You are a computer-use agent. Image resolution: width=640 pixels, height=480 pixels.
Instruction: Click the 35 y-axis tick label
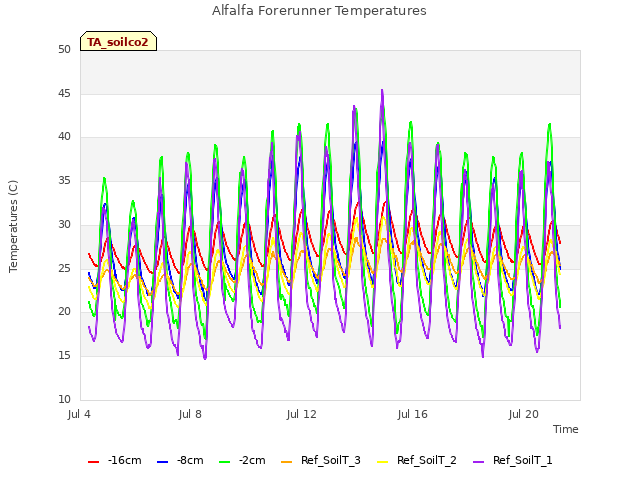(64, 180)
